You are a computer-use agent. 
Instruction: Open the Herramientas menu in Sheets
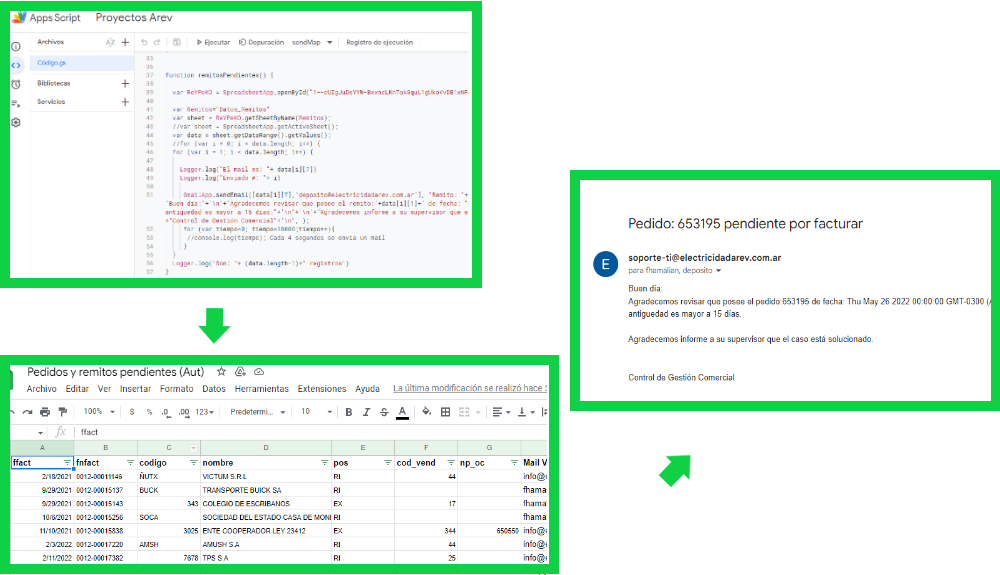261,388
